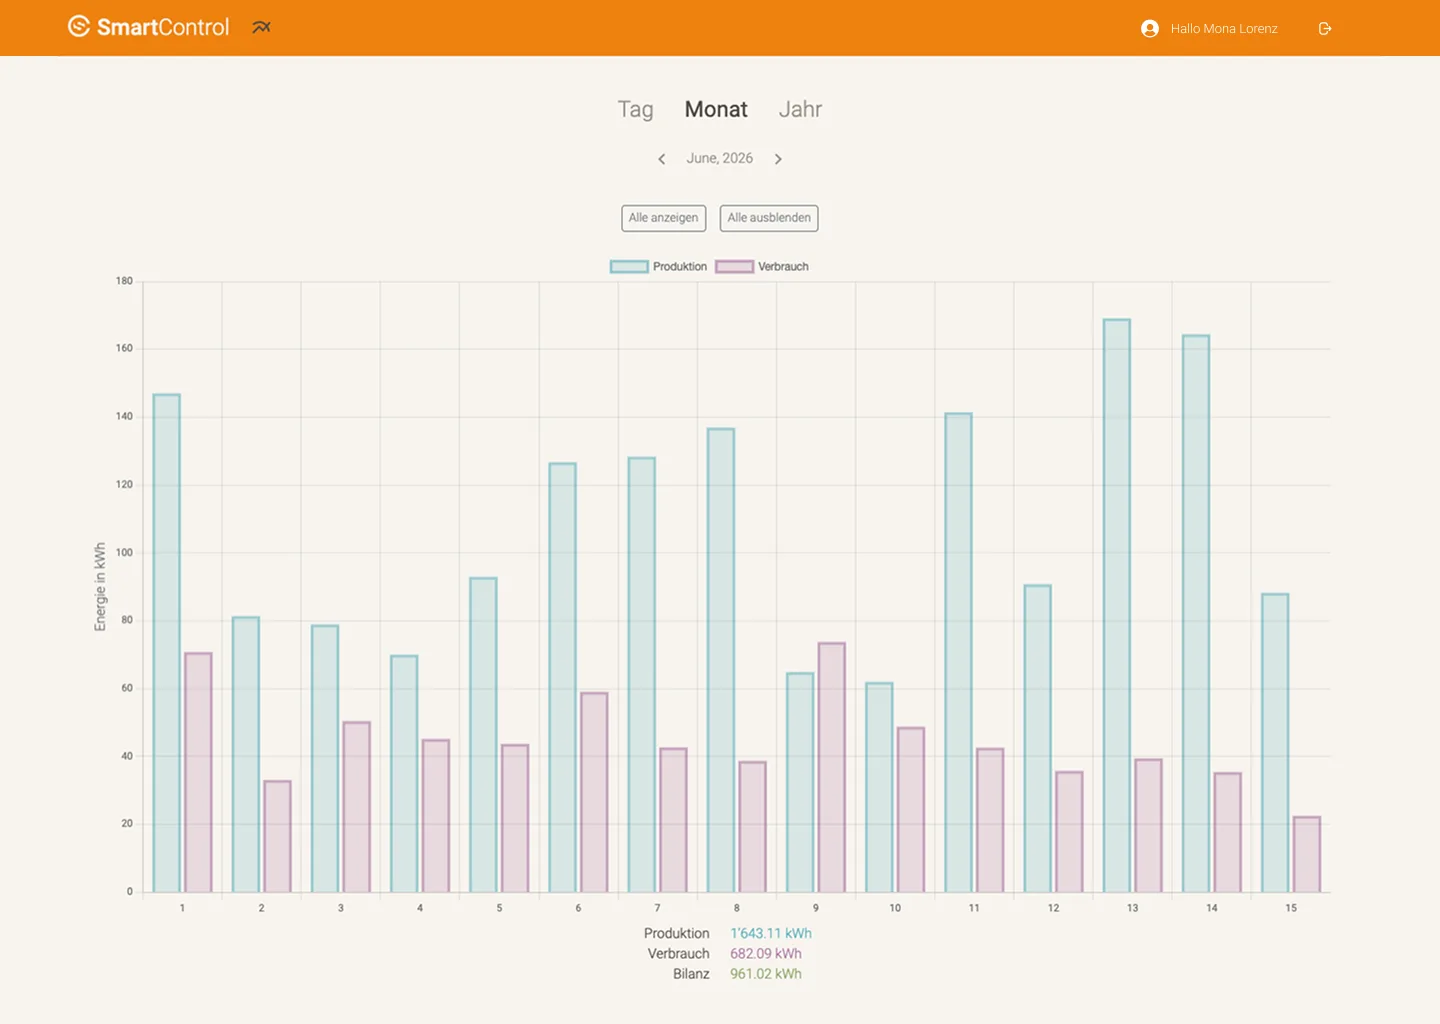Select the Monat tab
Image resolution: width=1440 pixels, height=1024 pixels.
[x=716, y=109]
